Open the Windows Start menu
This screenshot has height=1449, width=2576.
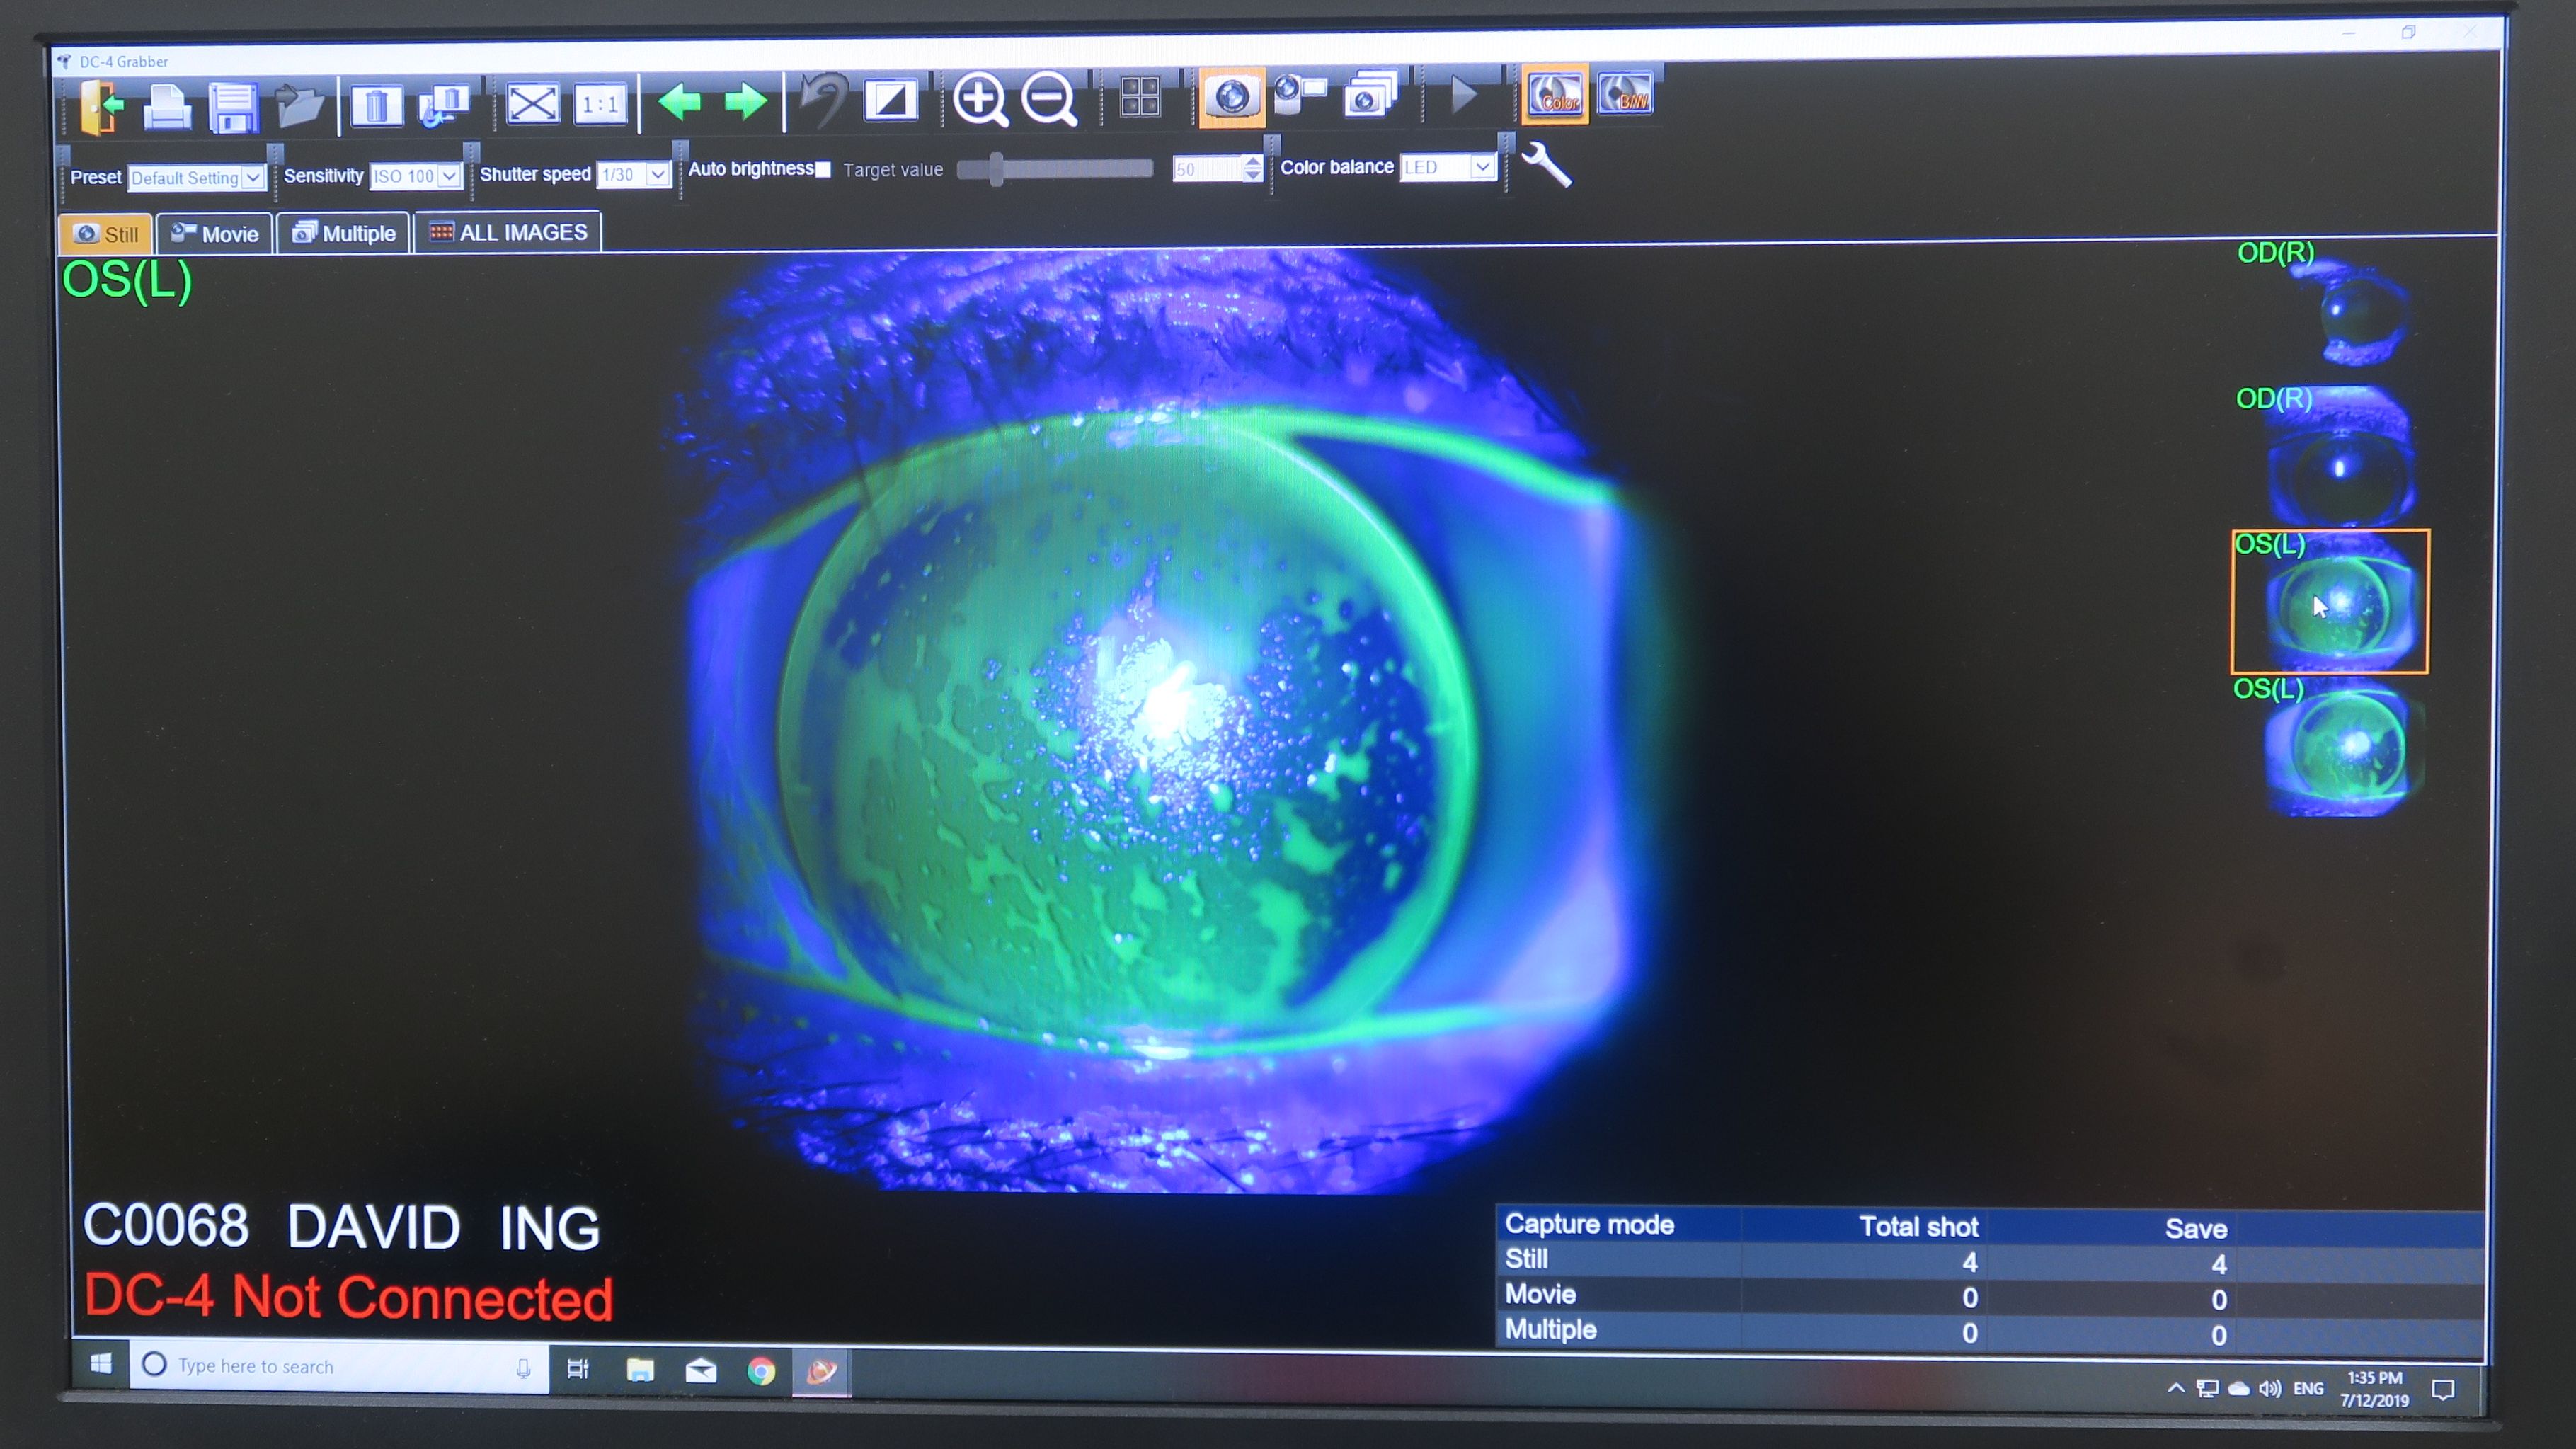[101, 1364]
